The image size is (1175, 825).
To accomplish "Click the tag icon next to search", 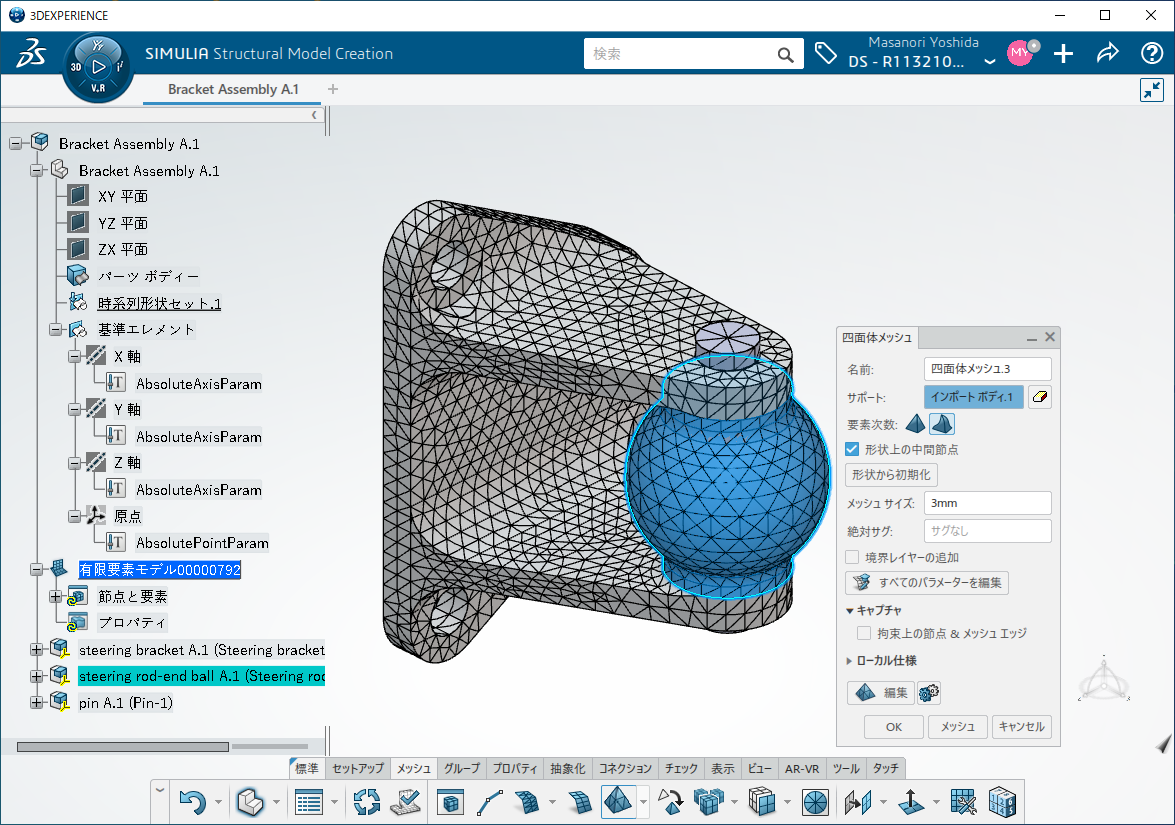I will [825, 54].
